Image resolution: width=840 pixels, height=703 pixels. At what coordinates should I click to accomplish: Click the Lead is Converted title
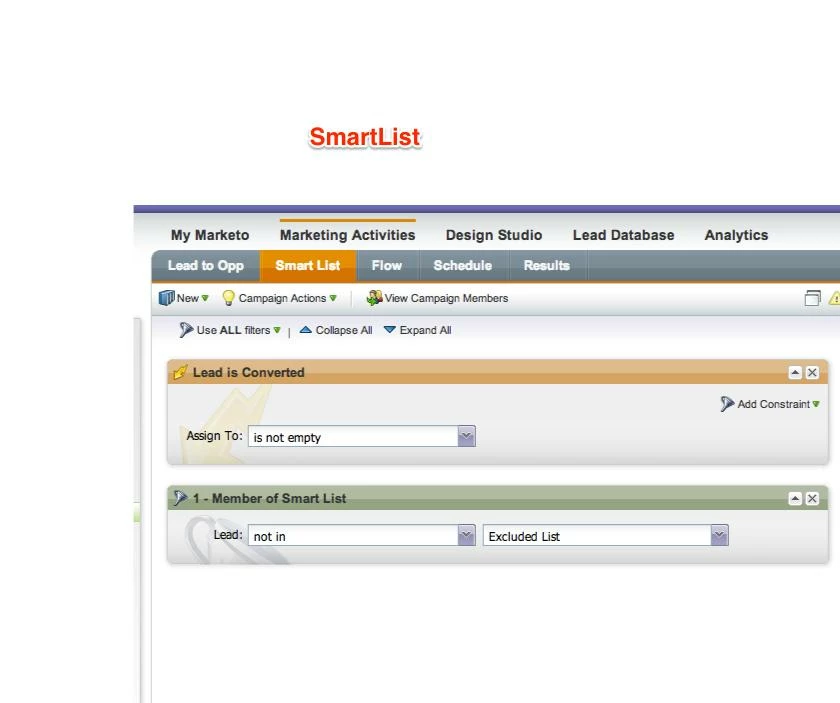[x=249, y=372]
